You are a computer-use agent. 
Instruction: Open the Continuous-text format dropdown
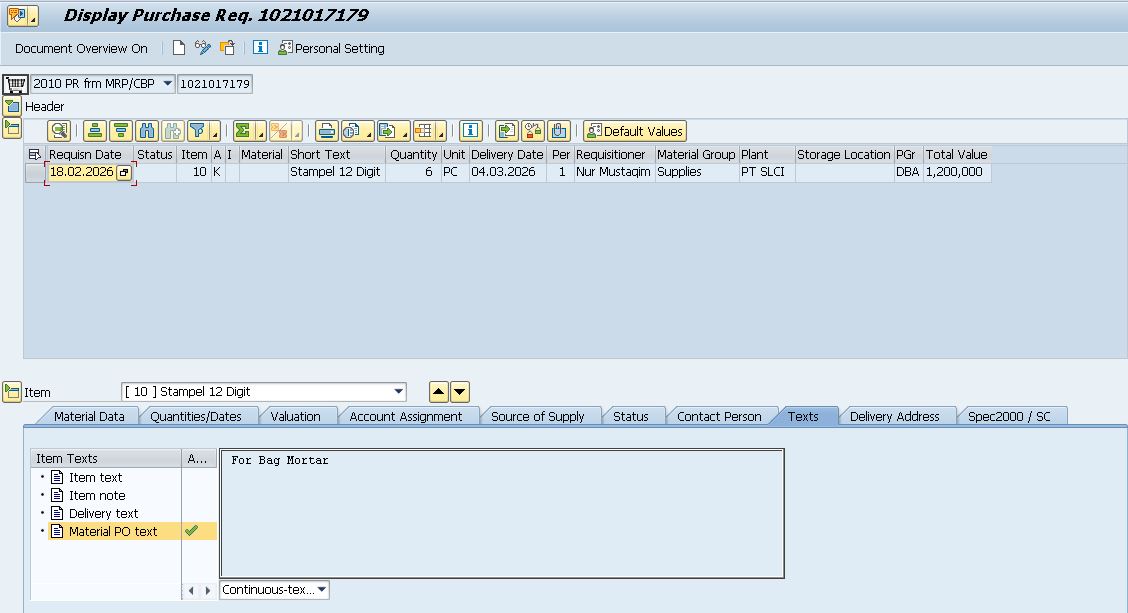tap(322, 590)
